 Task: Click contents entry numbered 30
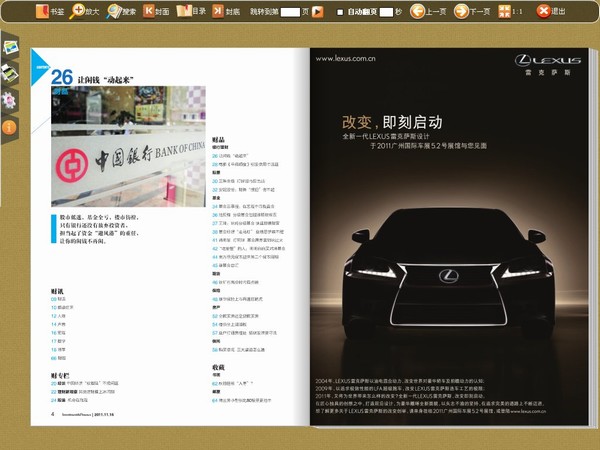pos(238,181)
